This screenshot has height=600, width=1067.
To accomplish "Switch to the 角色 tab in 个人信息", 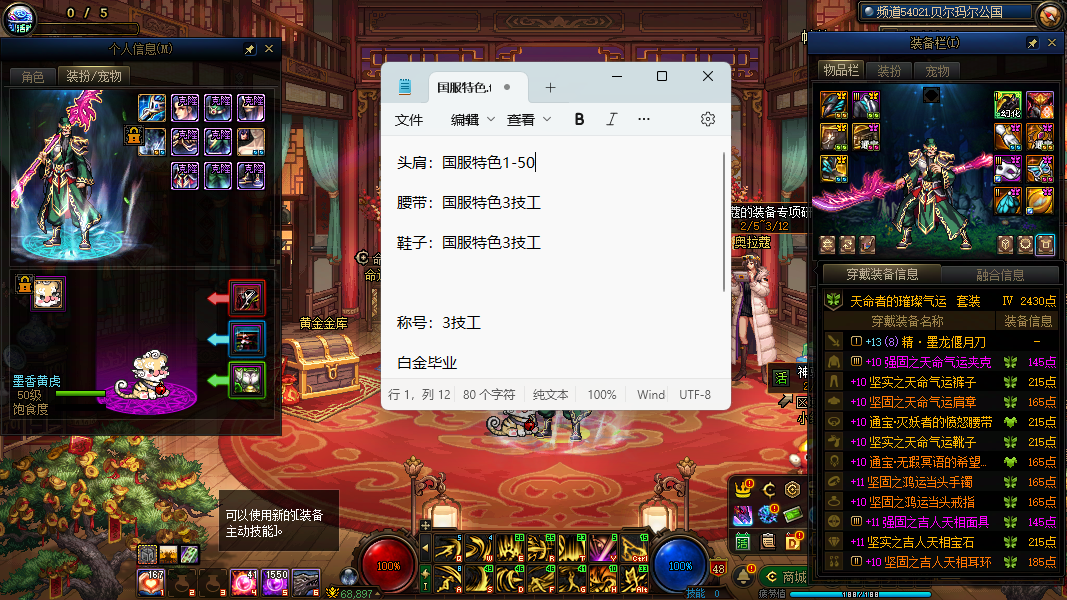I will (x=33, y=76).
